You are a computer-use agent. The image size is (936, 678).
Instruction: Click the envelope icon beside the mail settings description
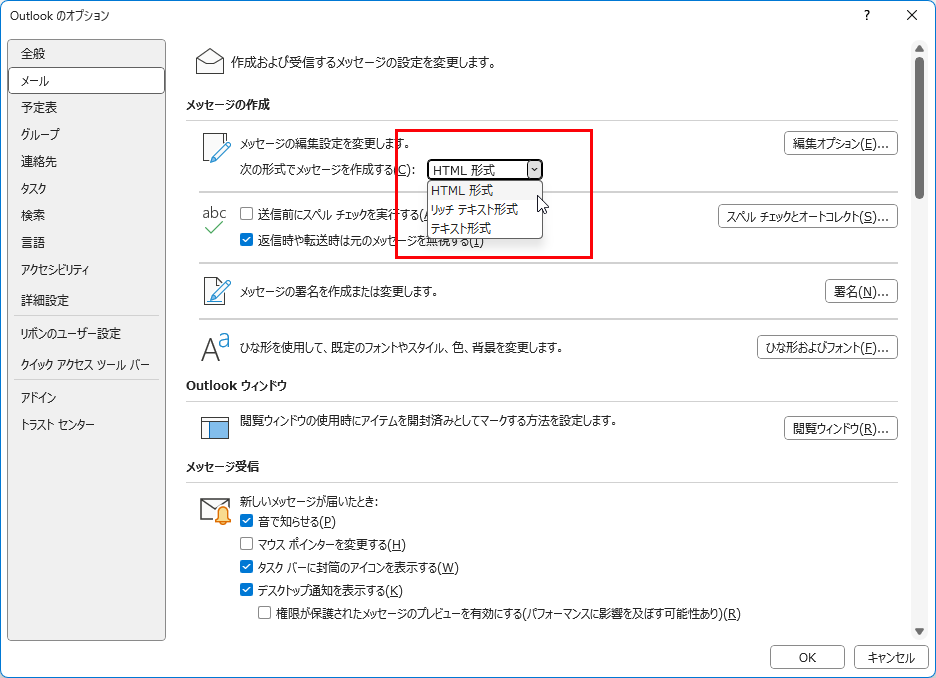click(x=210, y=61)
